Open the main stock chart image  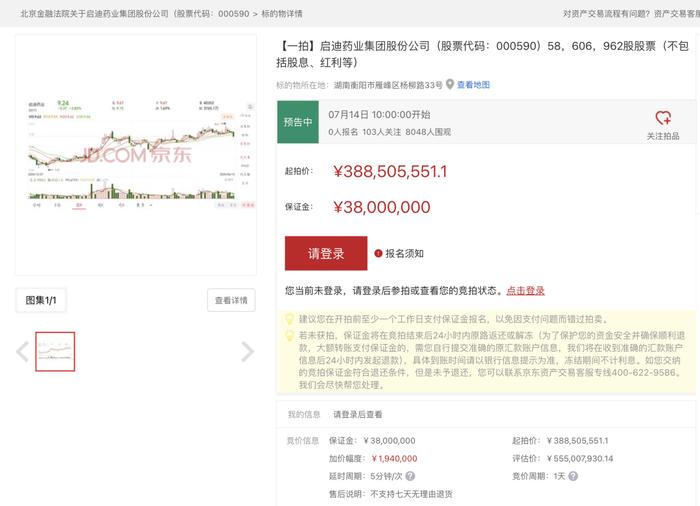(x=136, y=155)
